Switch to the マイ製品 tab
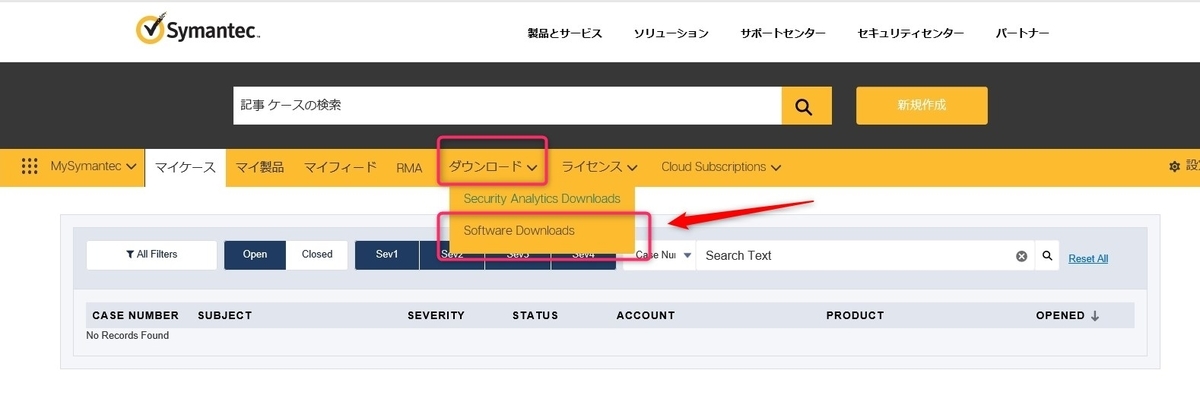This screenshot has height=408, width=1200. click(259, 167)
